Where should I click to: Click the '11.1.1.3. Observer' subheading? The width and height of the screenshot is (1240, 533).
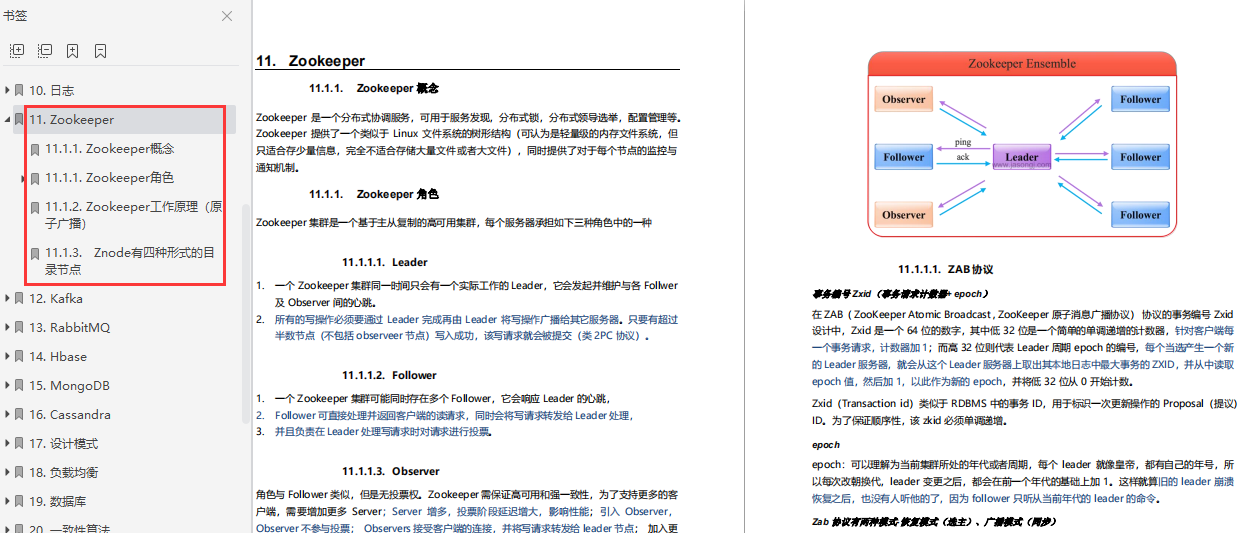click(390, 471)
